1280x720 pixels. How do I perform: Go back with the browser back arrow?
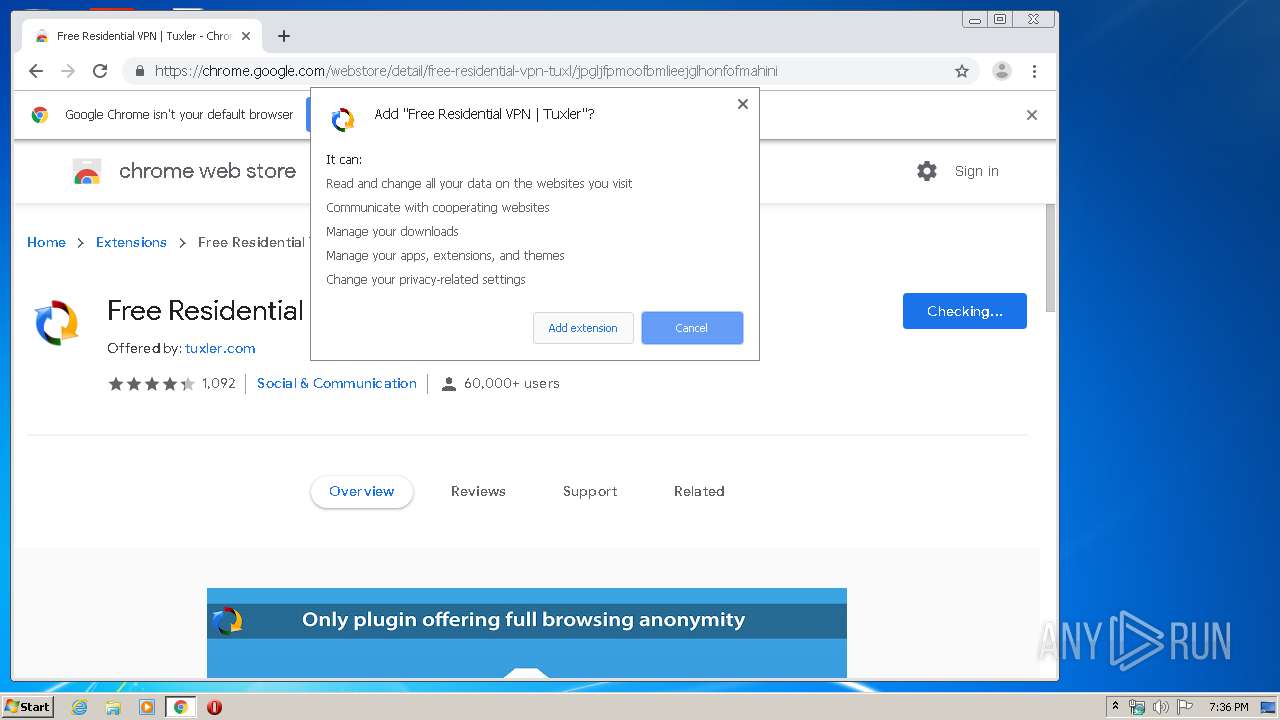click(36, 71)
